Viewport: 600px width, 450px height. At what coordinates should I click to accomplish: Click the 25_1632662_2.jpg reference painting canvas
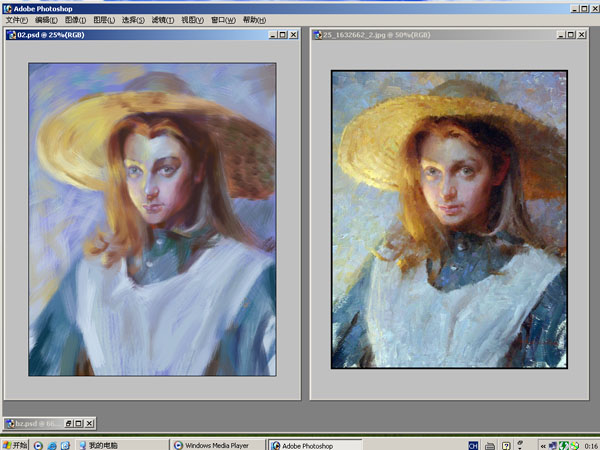[449, 220]
